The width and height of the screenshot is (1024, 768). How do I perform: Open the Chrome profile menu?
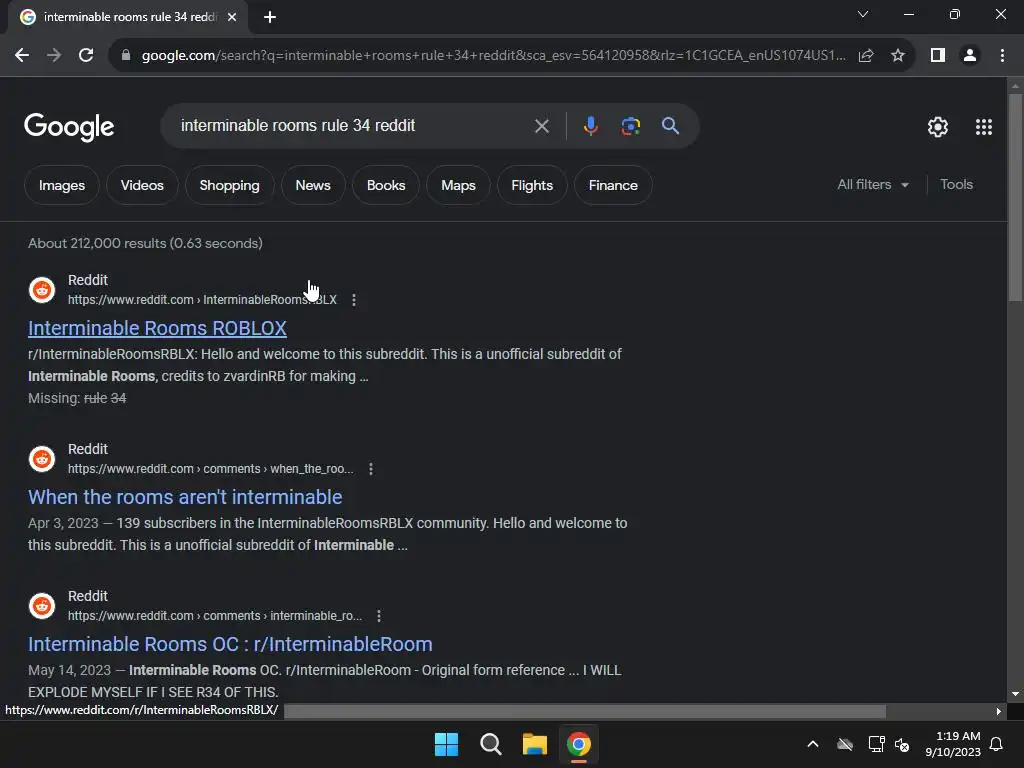click(970, 56)
